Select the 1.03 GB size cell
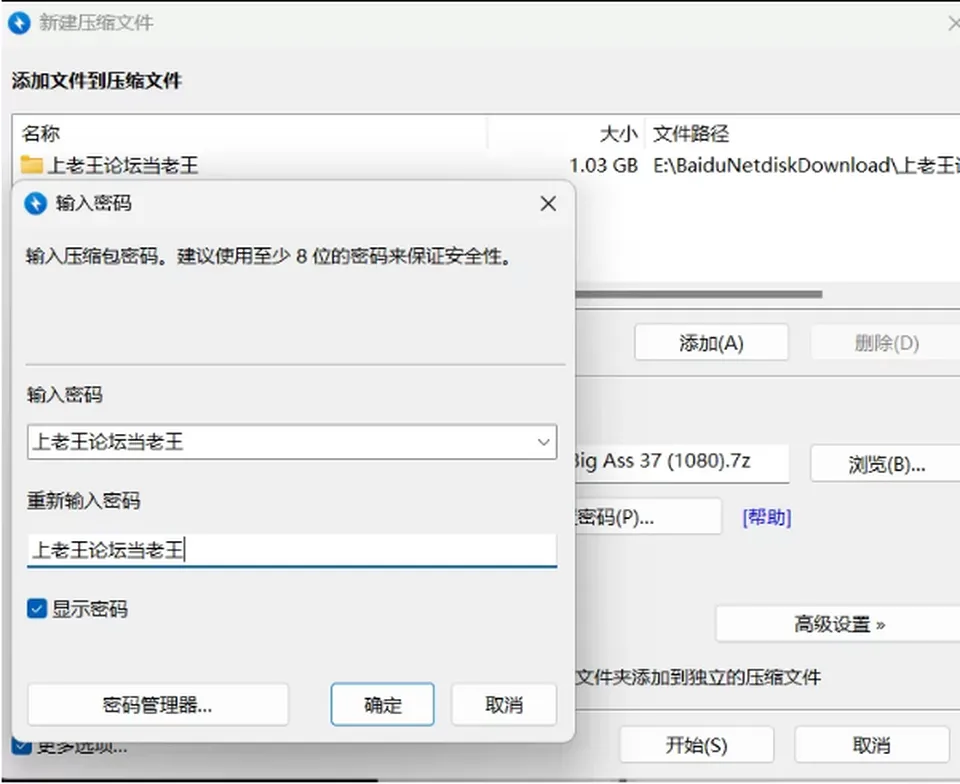The image size is (960, 784). pos(604,165)
